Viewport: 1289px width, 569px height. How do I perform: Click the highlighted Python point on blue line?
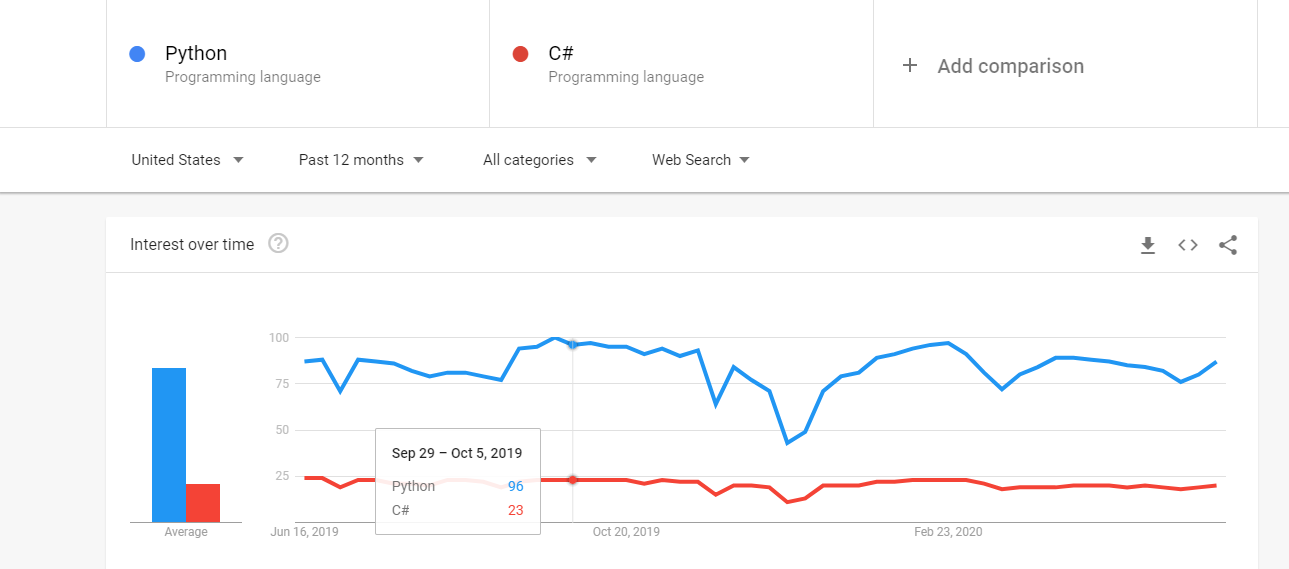pos(572,344)
